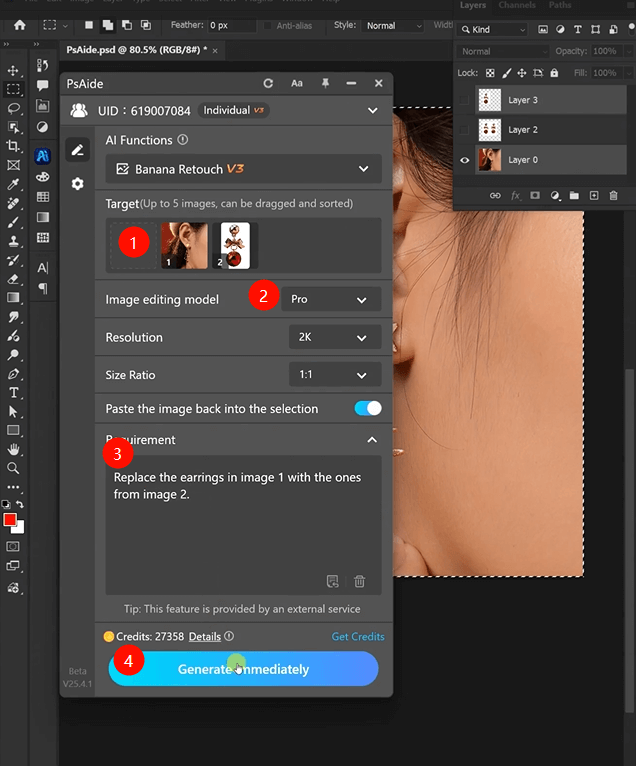Show Layer 2 visibility
Screen dimensions: 636x766
(464, 130)
